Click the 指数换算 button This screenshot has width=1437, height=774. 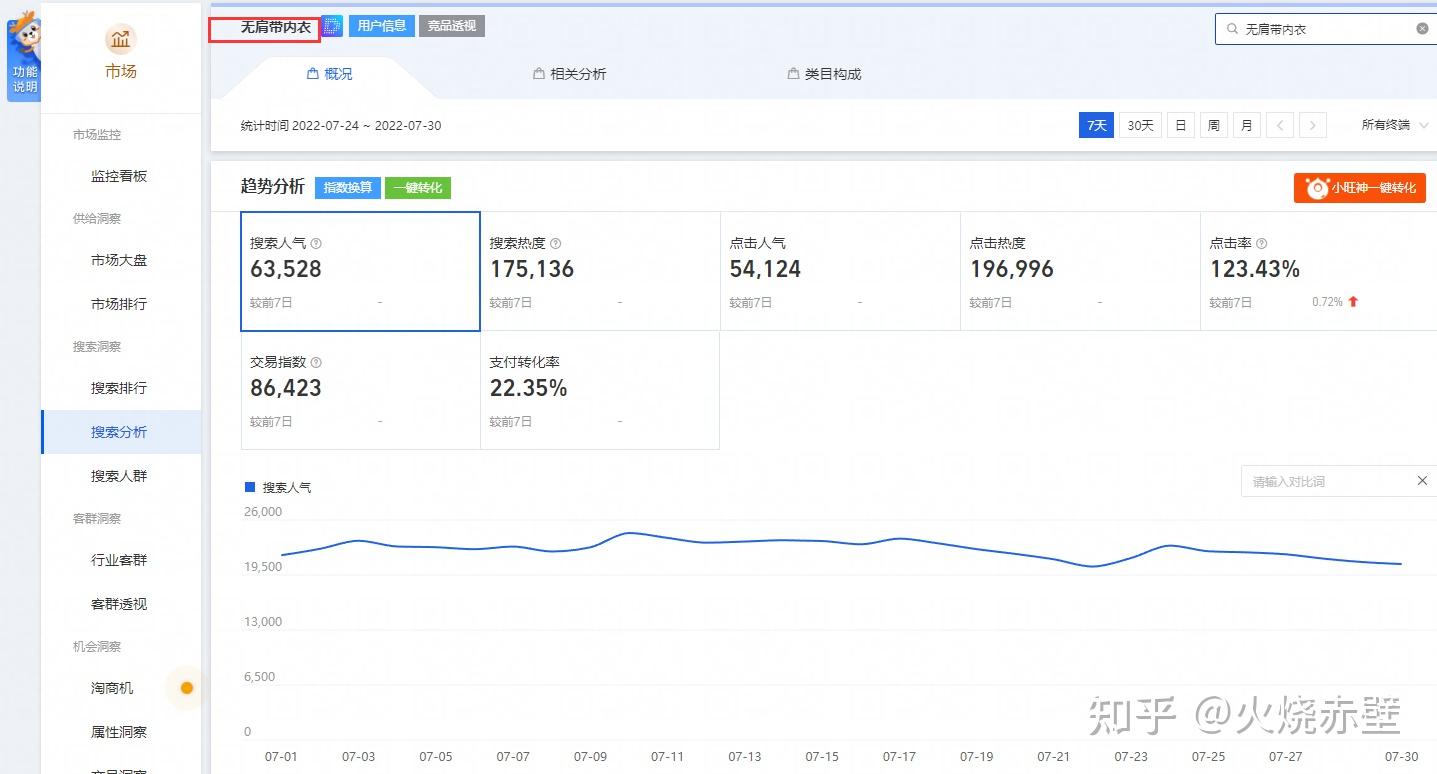pyautogui.click(x=348, y=187)
